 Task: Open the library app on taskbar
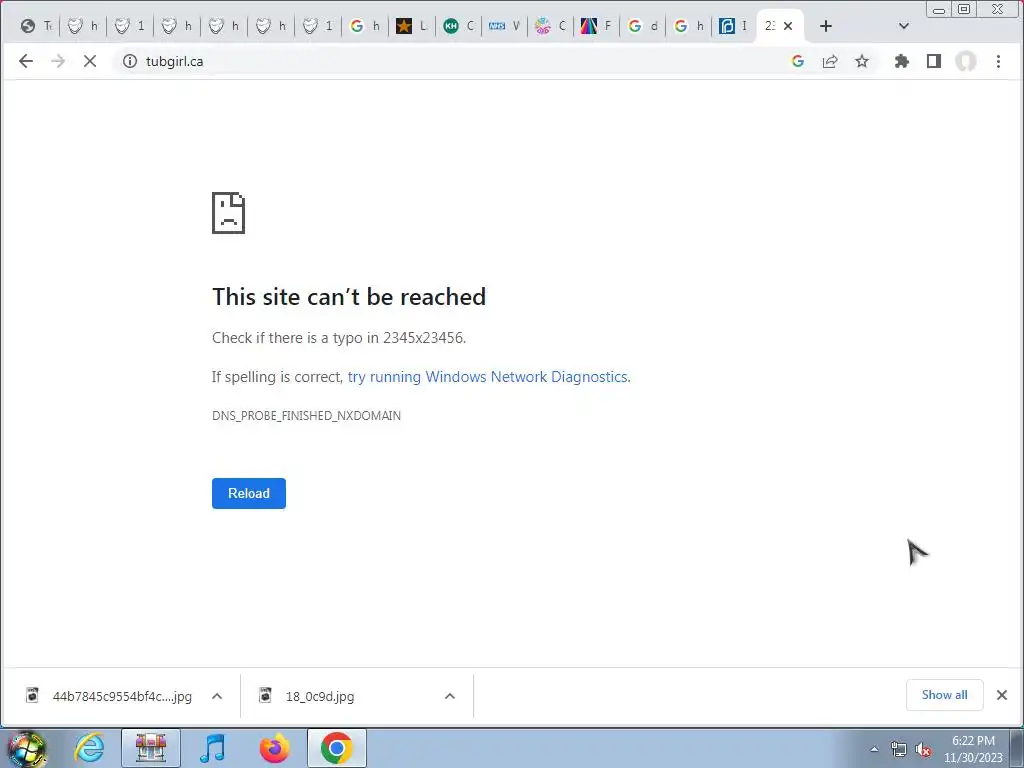click(x=151, y=748)
